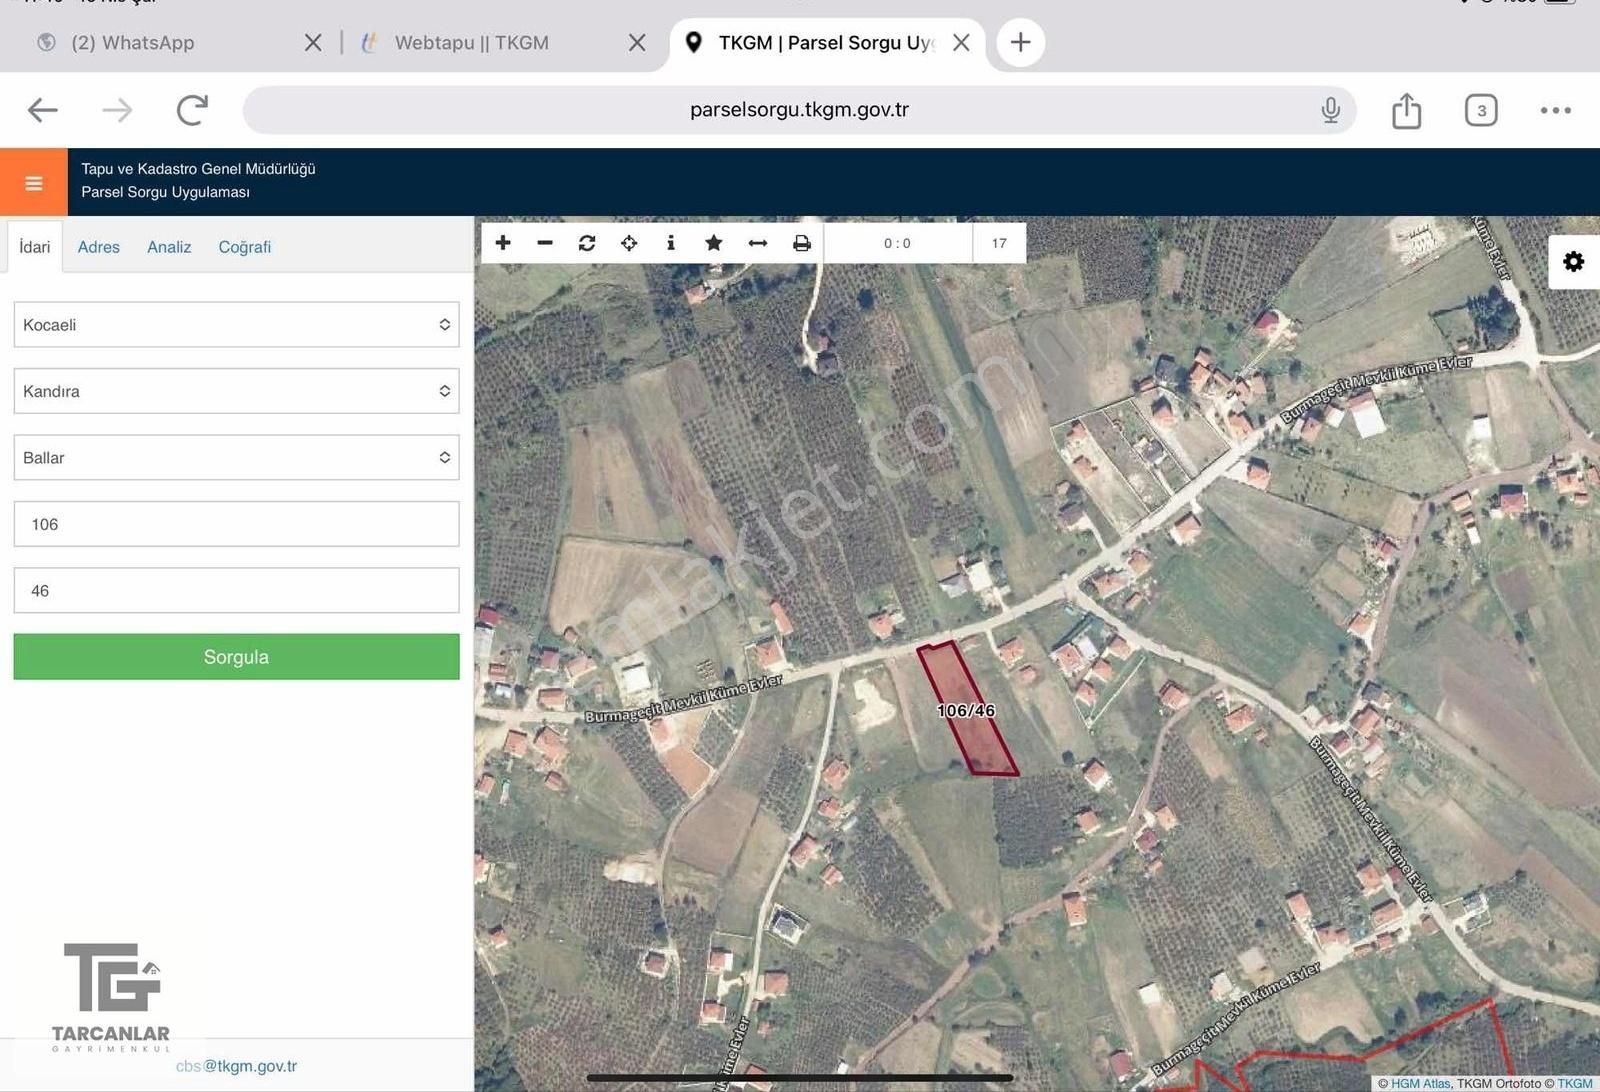The width and height of the screenshot is (1600, 1092).
Task: Select the Adres tab
Action: click(98, 247)
